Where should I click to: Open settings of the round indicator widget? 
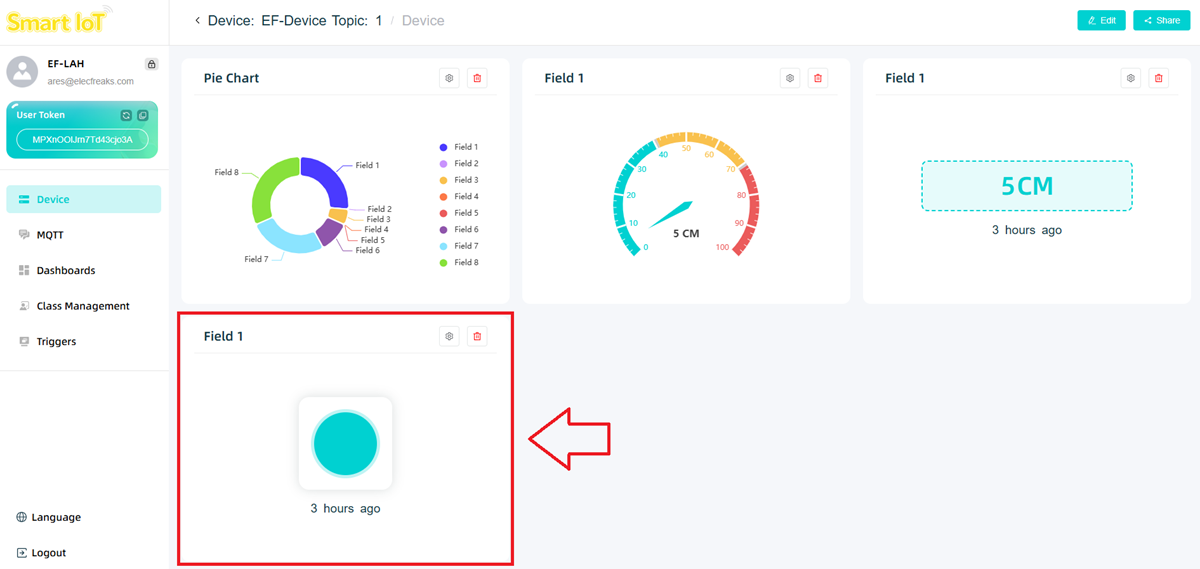pyautogui.click(x=449, y=337)
